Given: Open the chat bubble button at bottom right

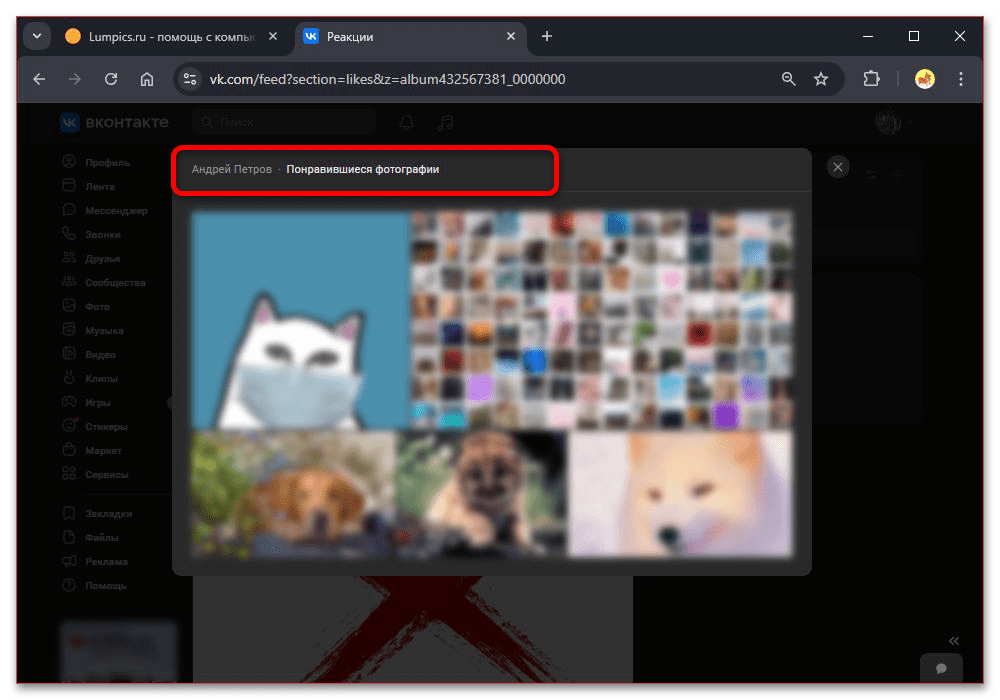Looking at the screenshot, I should (x=940, y=668).
